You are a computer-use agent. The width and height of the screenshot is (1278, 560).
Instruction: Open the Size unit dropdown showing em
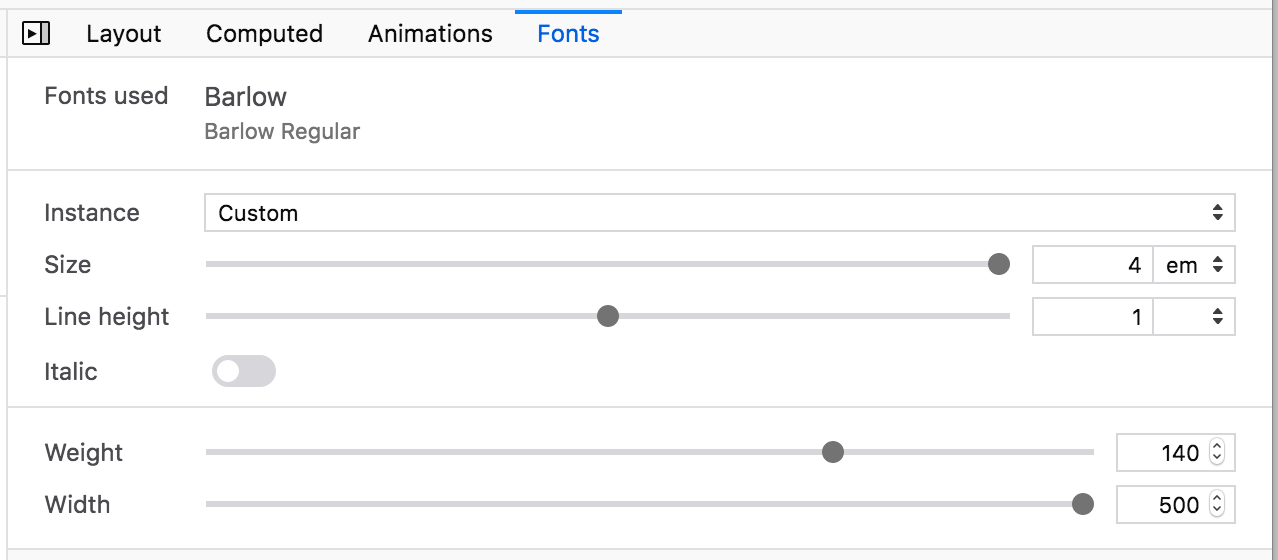1195,265
